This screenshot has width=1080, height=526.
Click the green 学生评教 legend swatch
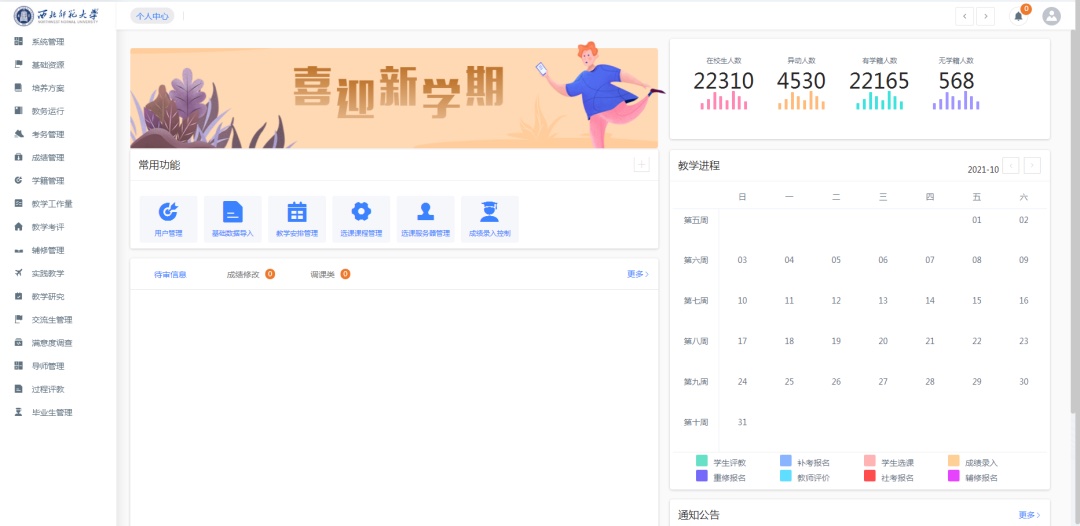pos(702,462)
